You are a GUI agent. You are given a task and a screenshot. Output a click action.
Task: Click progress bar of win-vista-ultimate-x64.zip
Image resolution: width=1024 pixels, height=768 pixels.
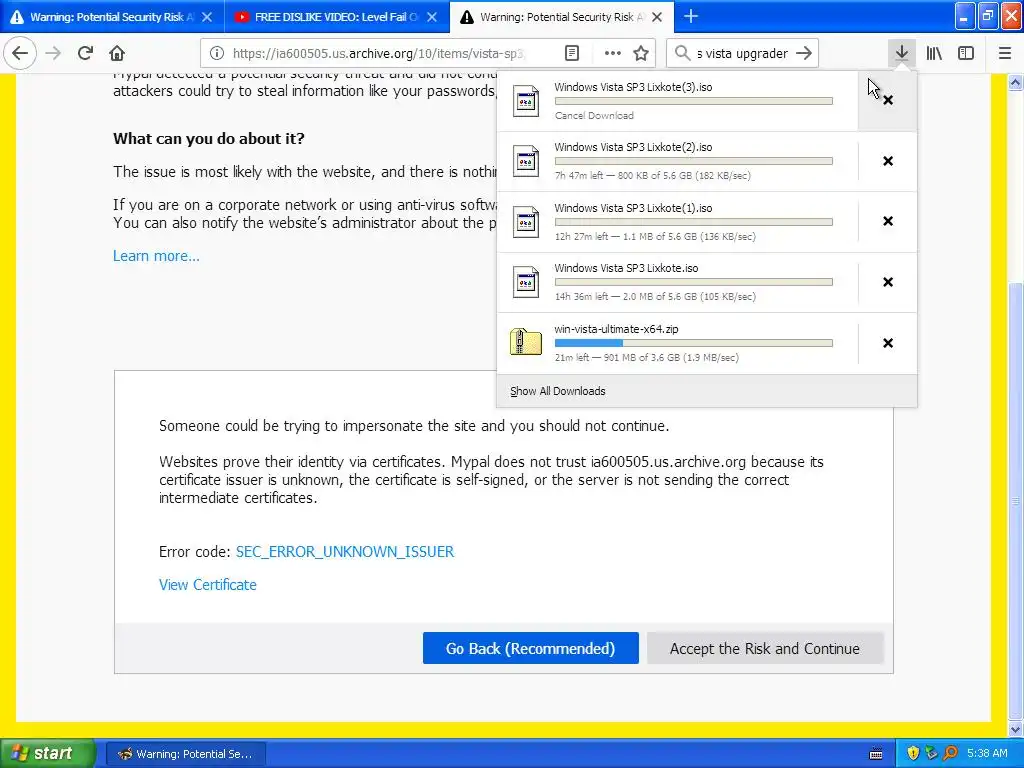coord(694,343)
